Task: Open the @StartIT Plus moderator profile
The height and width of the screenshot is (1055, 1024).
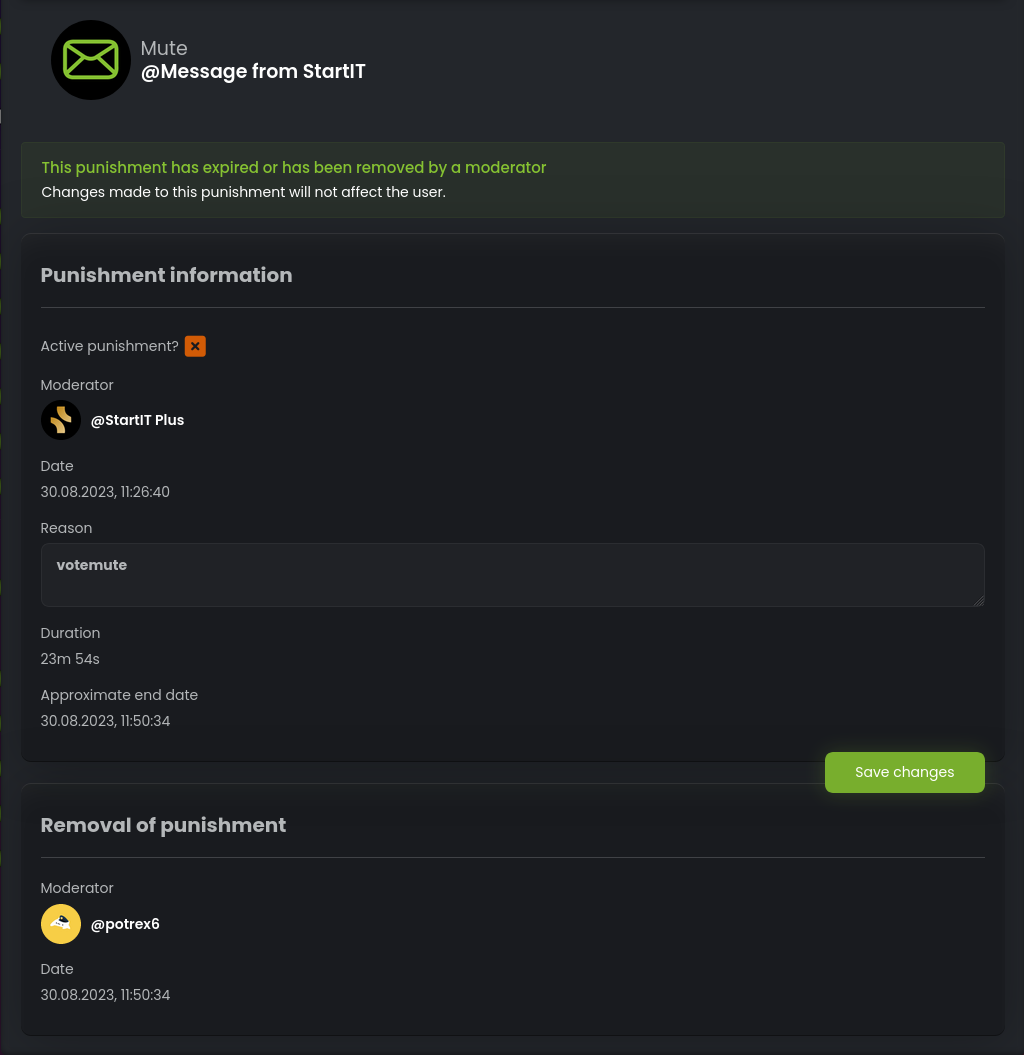Action: 137,420
